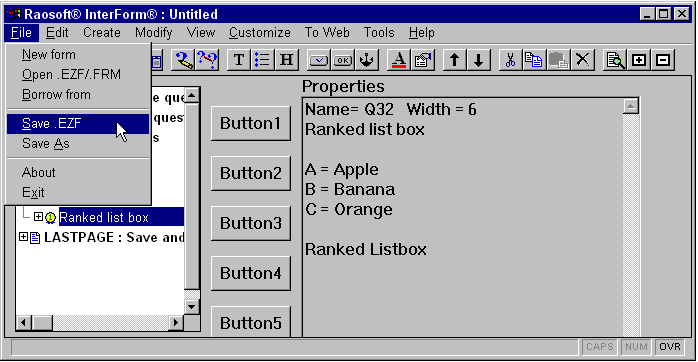
Task: Open the font color A icon
Action: [399, 60]
